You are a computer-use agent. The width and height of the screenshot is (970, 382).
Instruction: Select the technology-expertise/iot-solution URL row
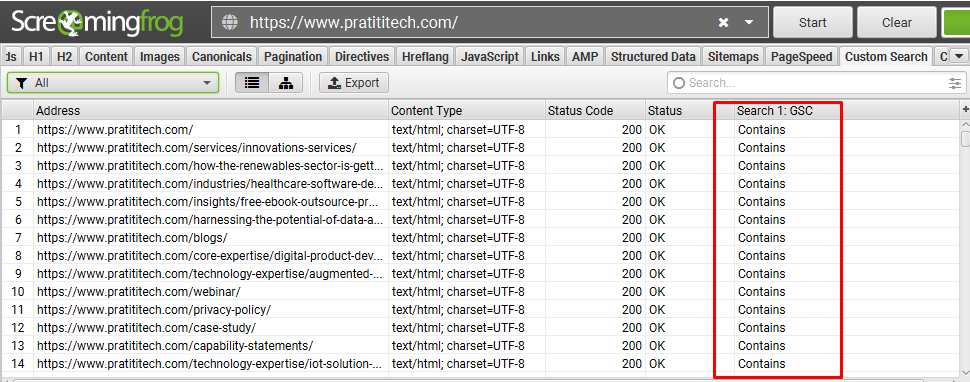pos(210,363)
